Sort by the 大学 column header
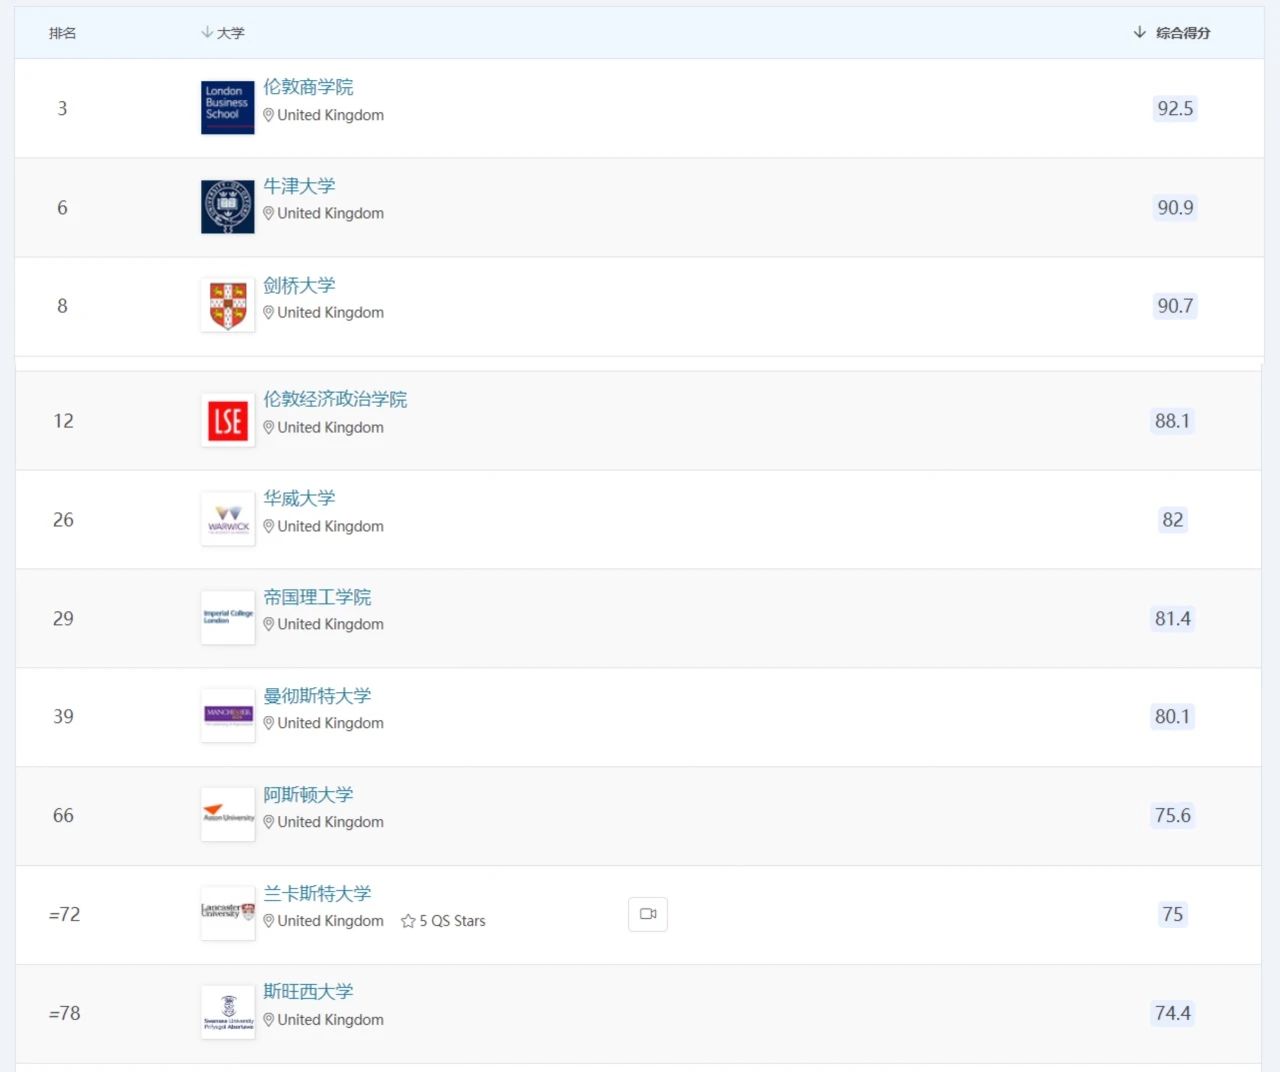 pos(223,33)
